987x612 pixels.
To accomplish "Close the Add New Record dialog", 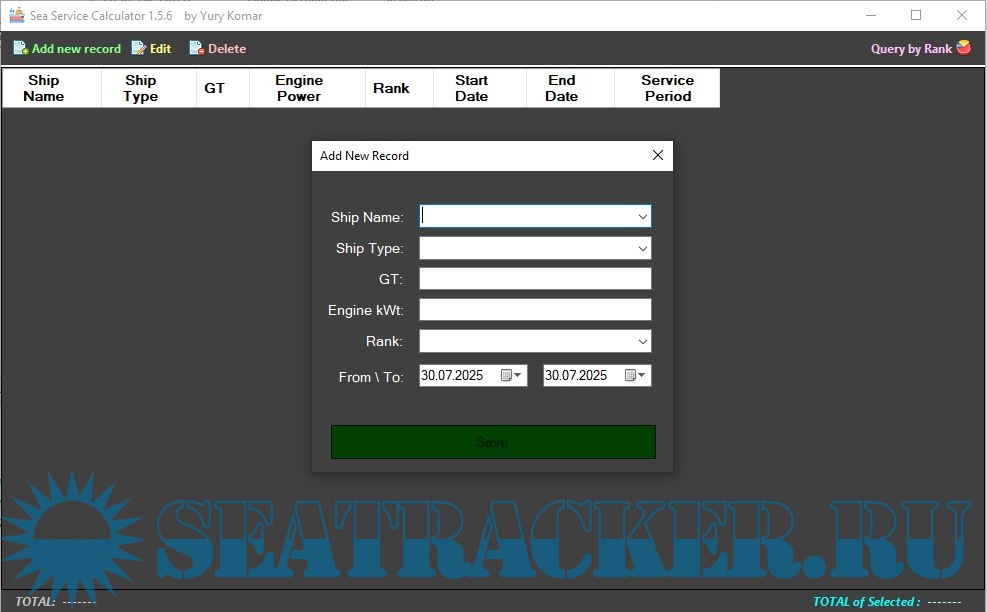I will tap(657, 155).
